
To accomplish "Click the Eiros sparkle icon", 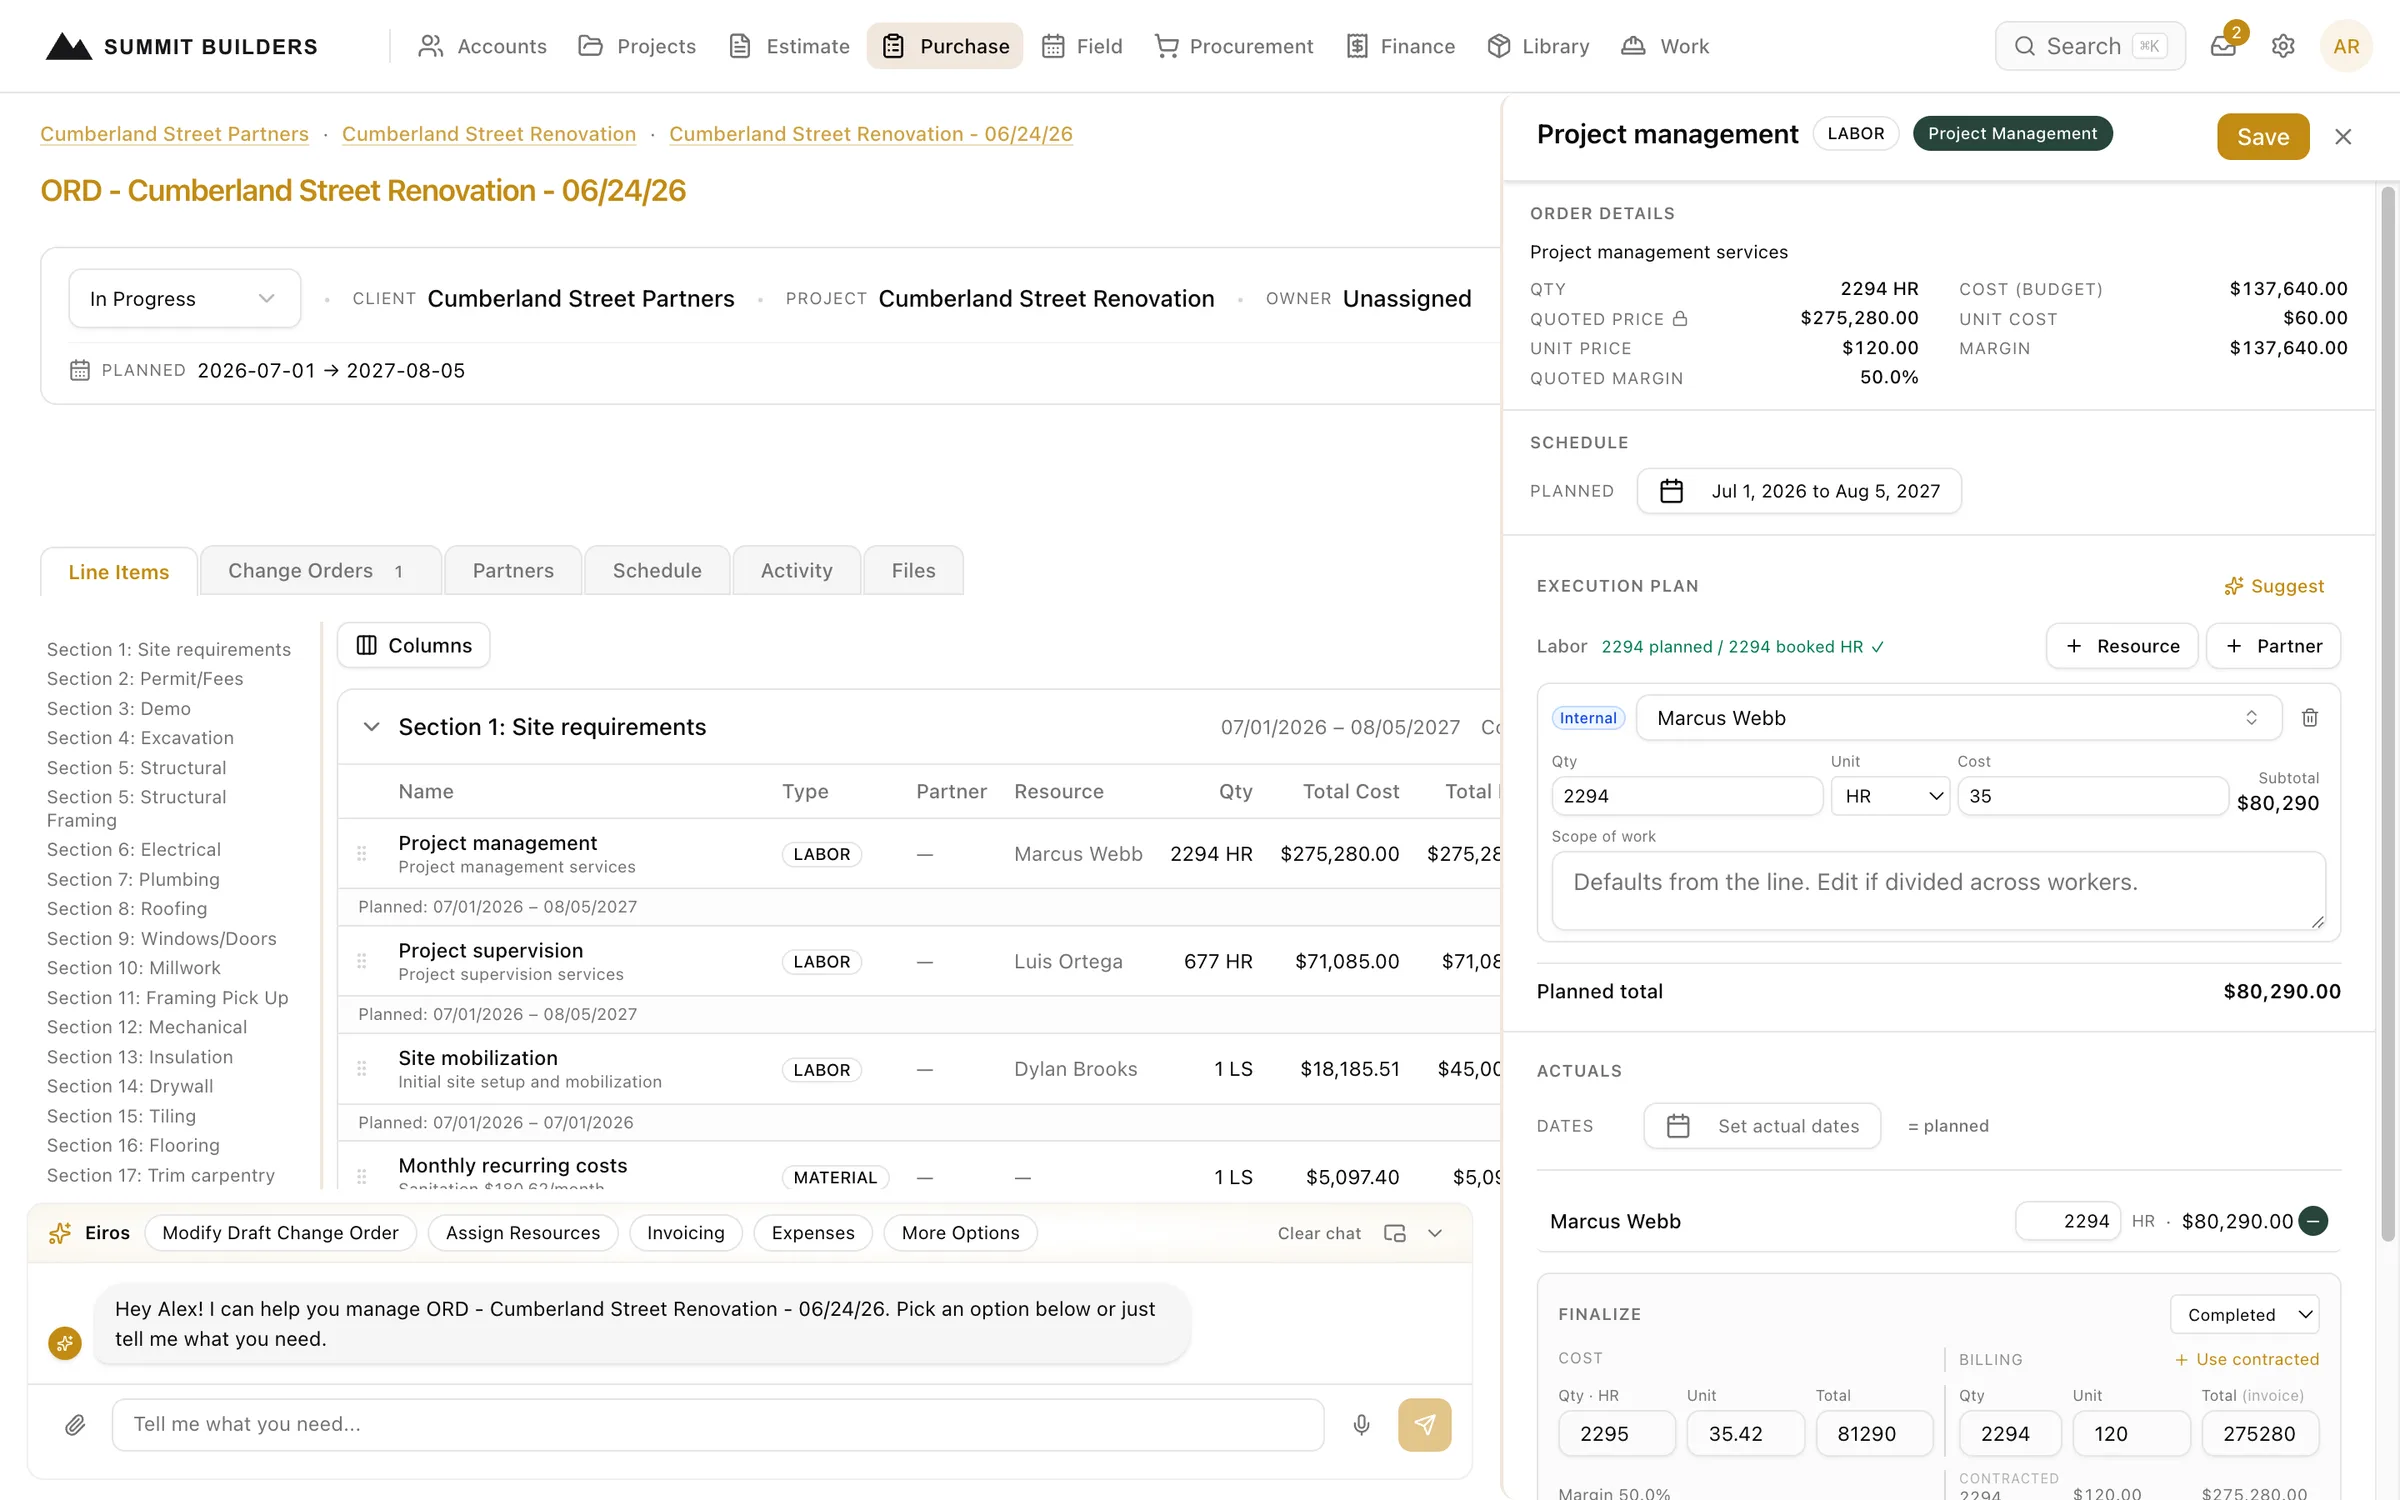I will coord(60,1233).
